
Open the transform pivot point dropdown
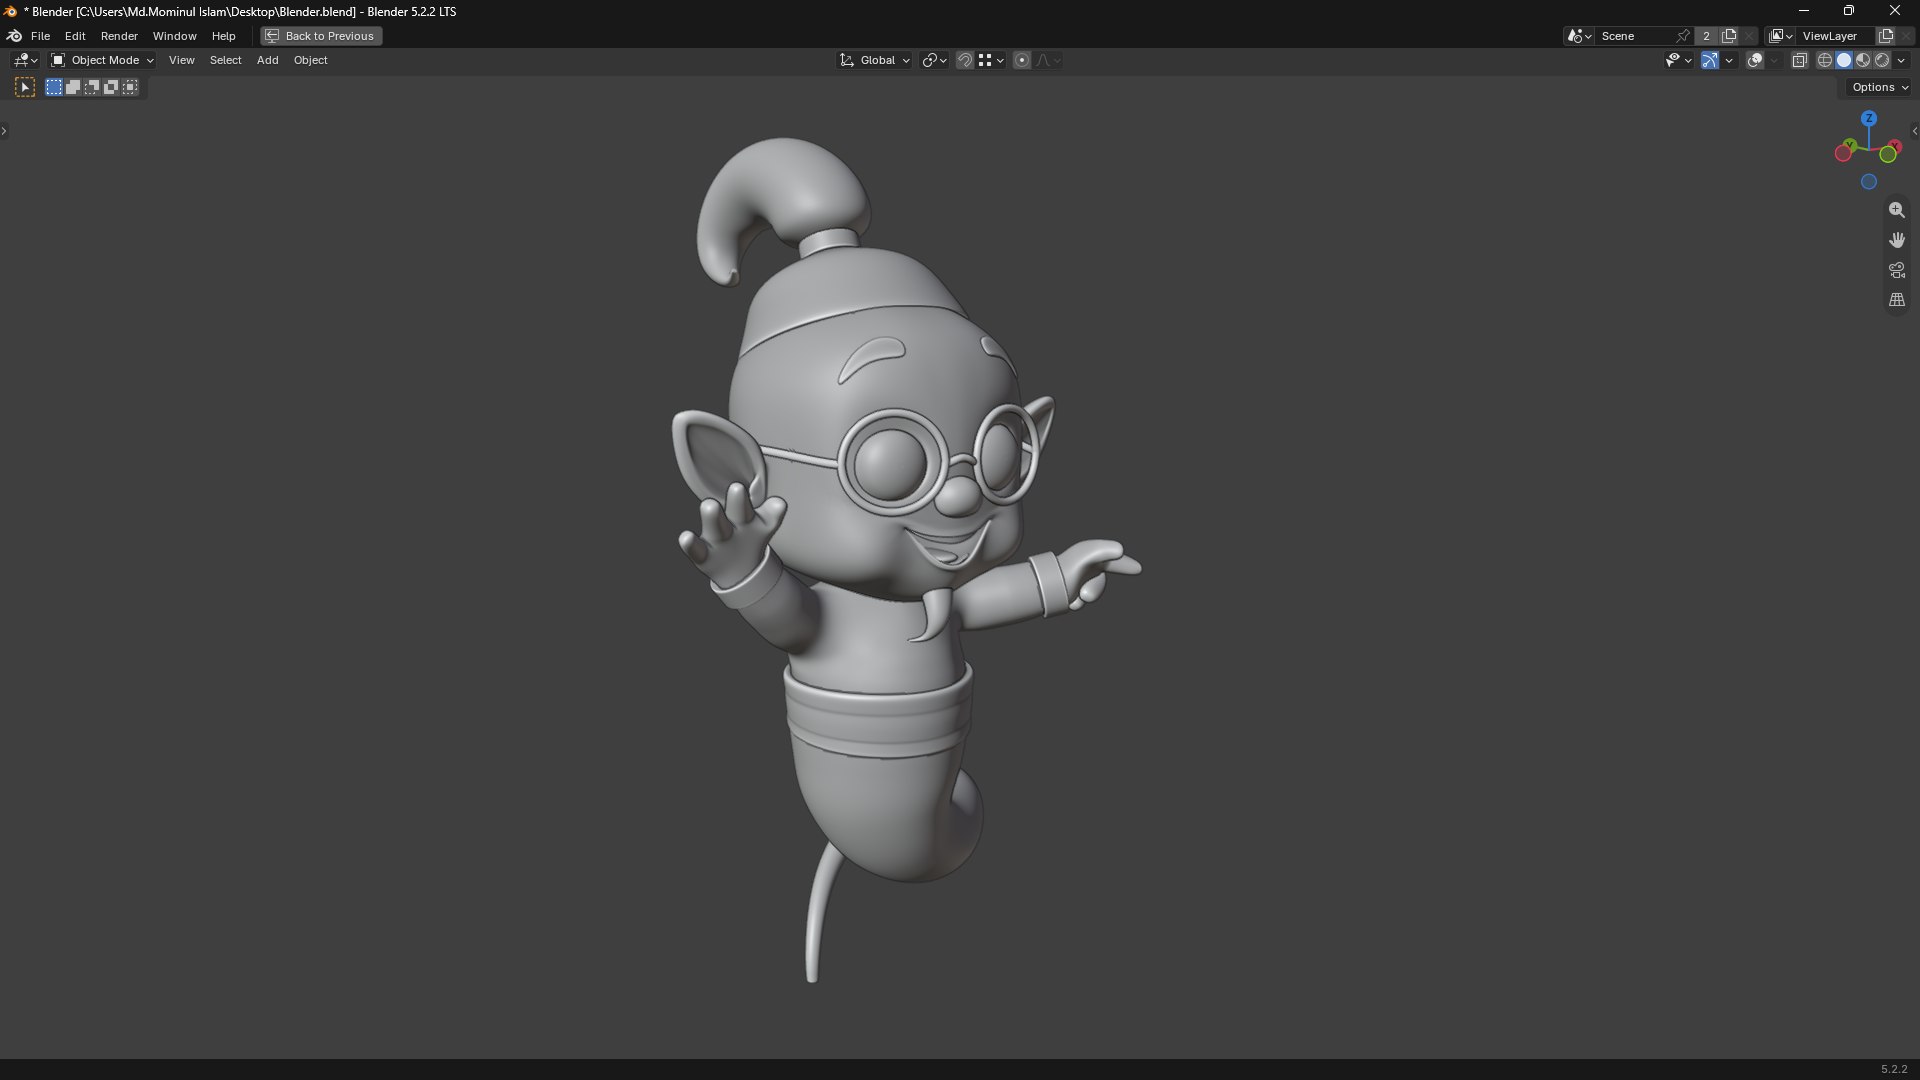click(x=934, y=60)
